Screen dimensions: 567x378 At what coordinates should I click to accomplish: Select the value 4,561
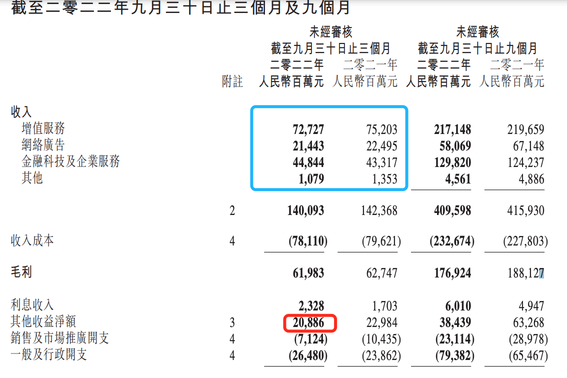tap(458, 179)
